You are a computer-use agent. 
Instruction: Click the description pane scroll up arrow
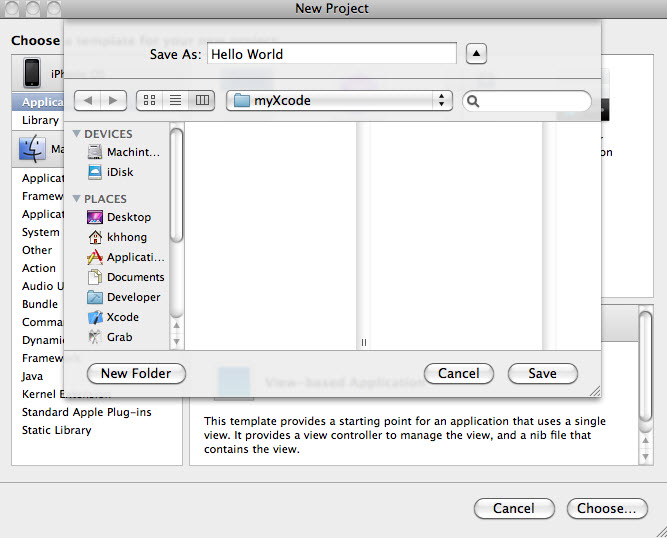point(645,441)
